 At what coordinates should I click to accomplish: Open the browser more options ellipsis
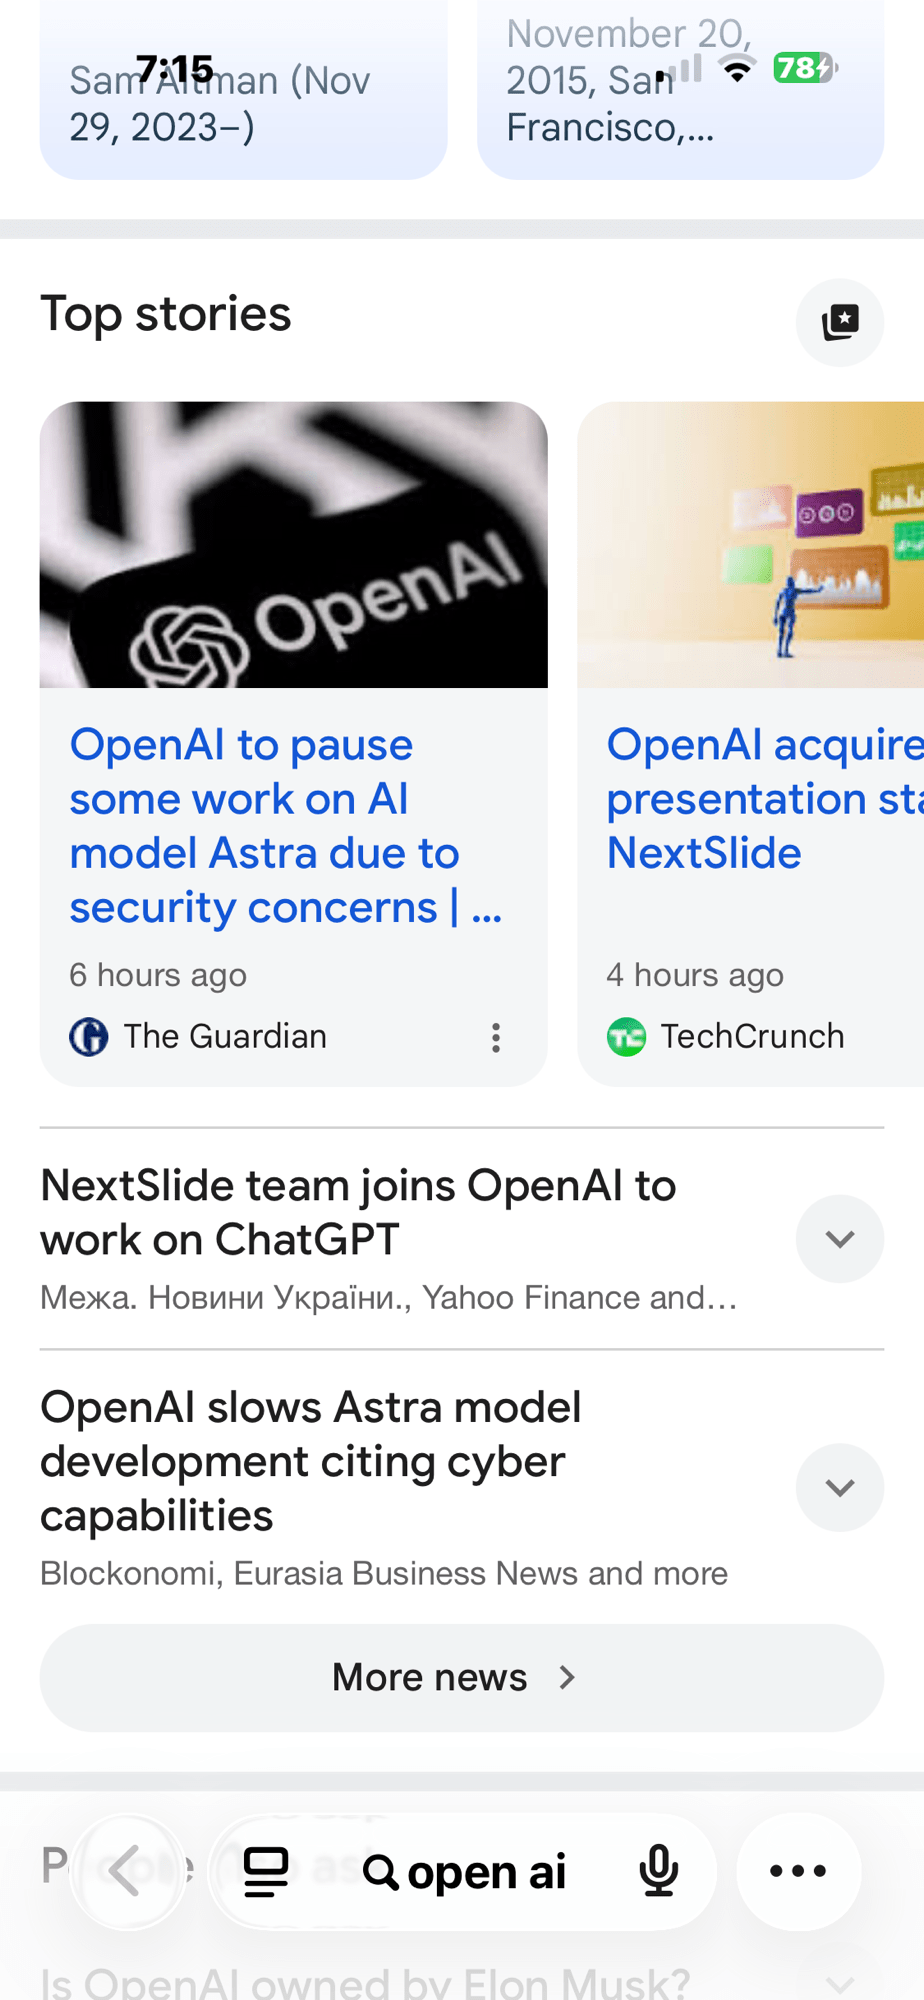click(x=798, y=1871)
